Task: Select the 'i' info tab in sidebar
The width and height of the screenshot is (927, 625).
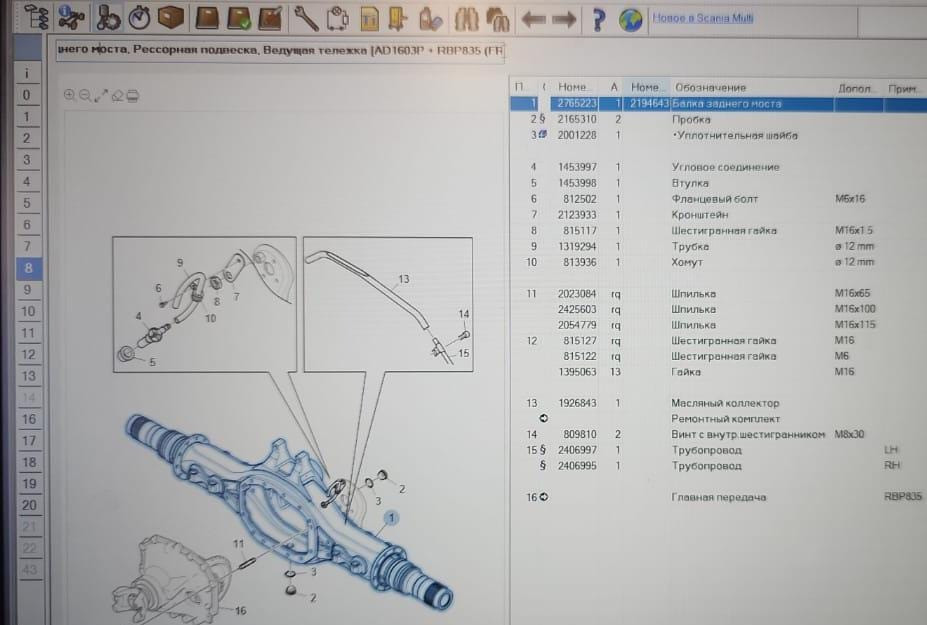Action: (27, 73)
